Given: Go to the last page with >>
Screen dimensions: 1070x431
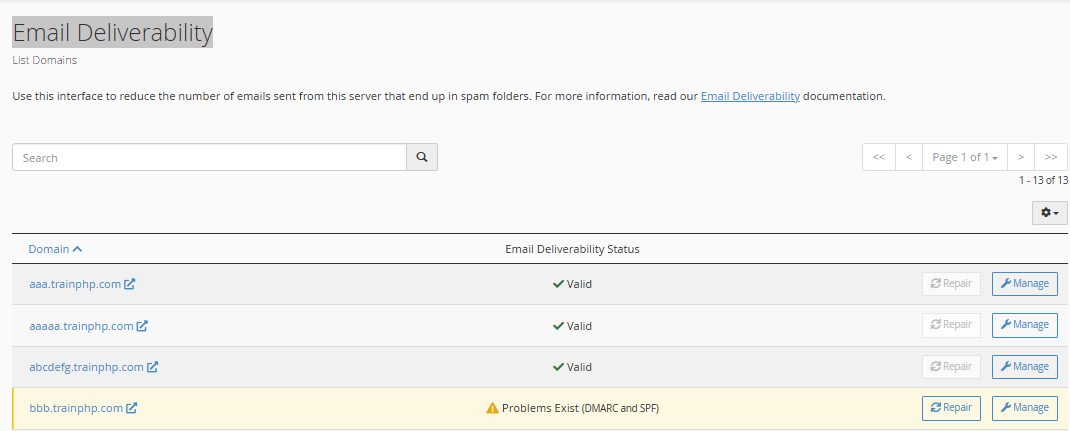Looking at the screenshot, I should click(x=1051, y=157).
